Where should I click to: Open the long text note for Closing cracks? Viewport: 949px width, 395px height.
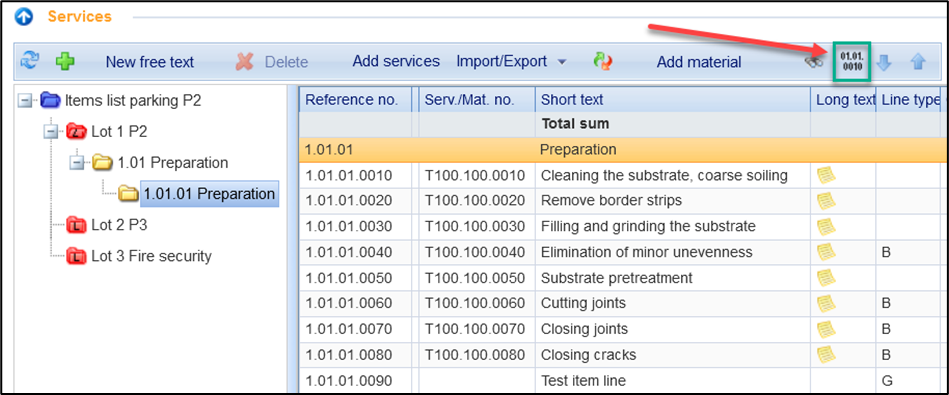click(826, 354)
